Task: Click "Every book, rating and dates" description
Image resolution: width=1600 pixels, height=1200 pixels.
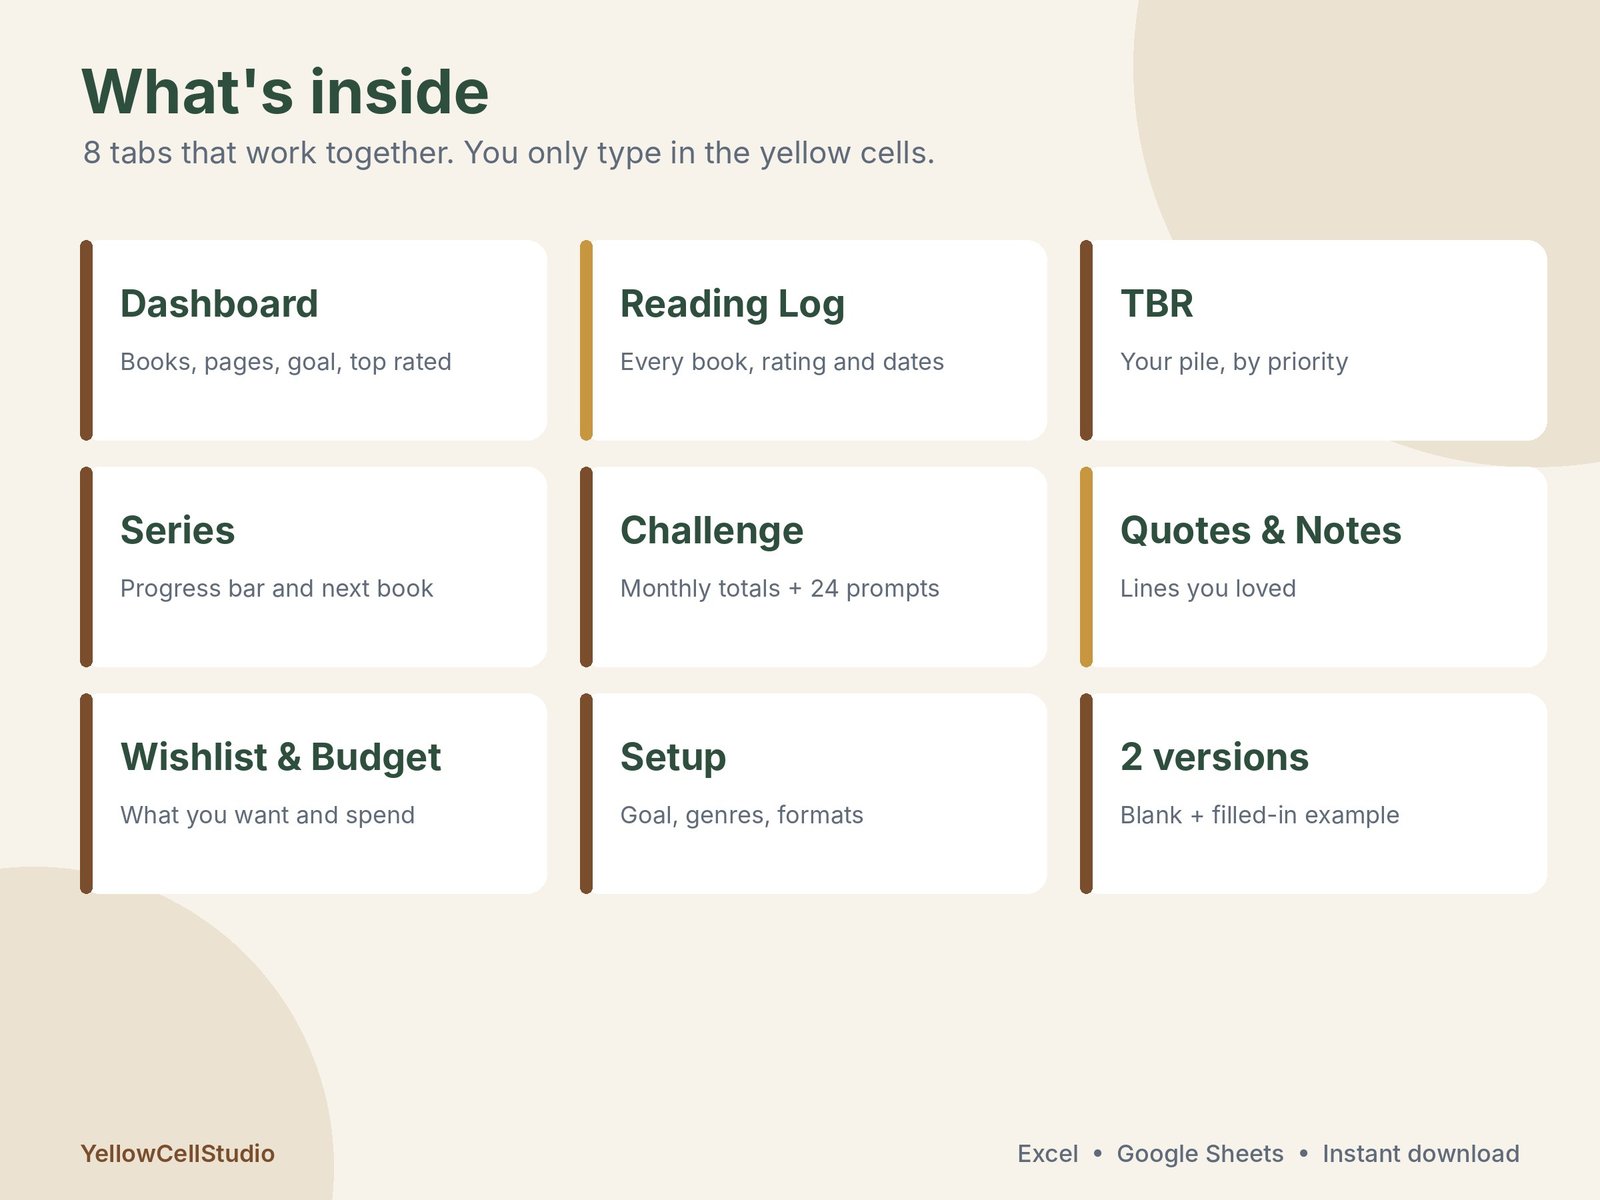Action: pos(782,362)
